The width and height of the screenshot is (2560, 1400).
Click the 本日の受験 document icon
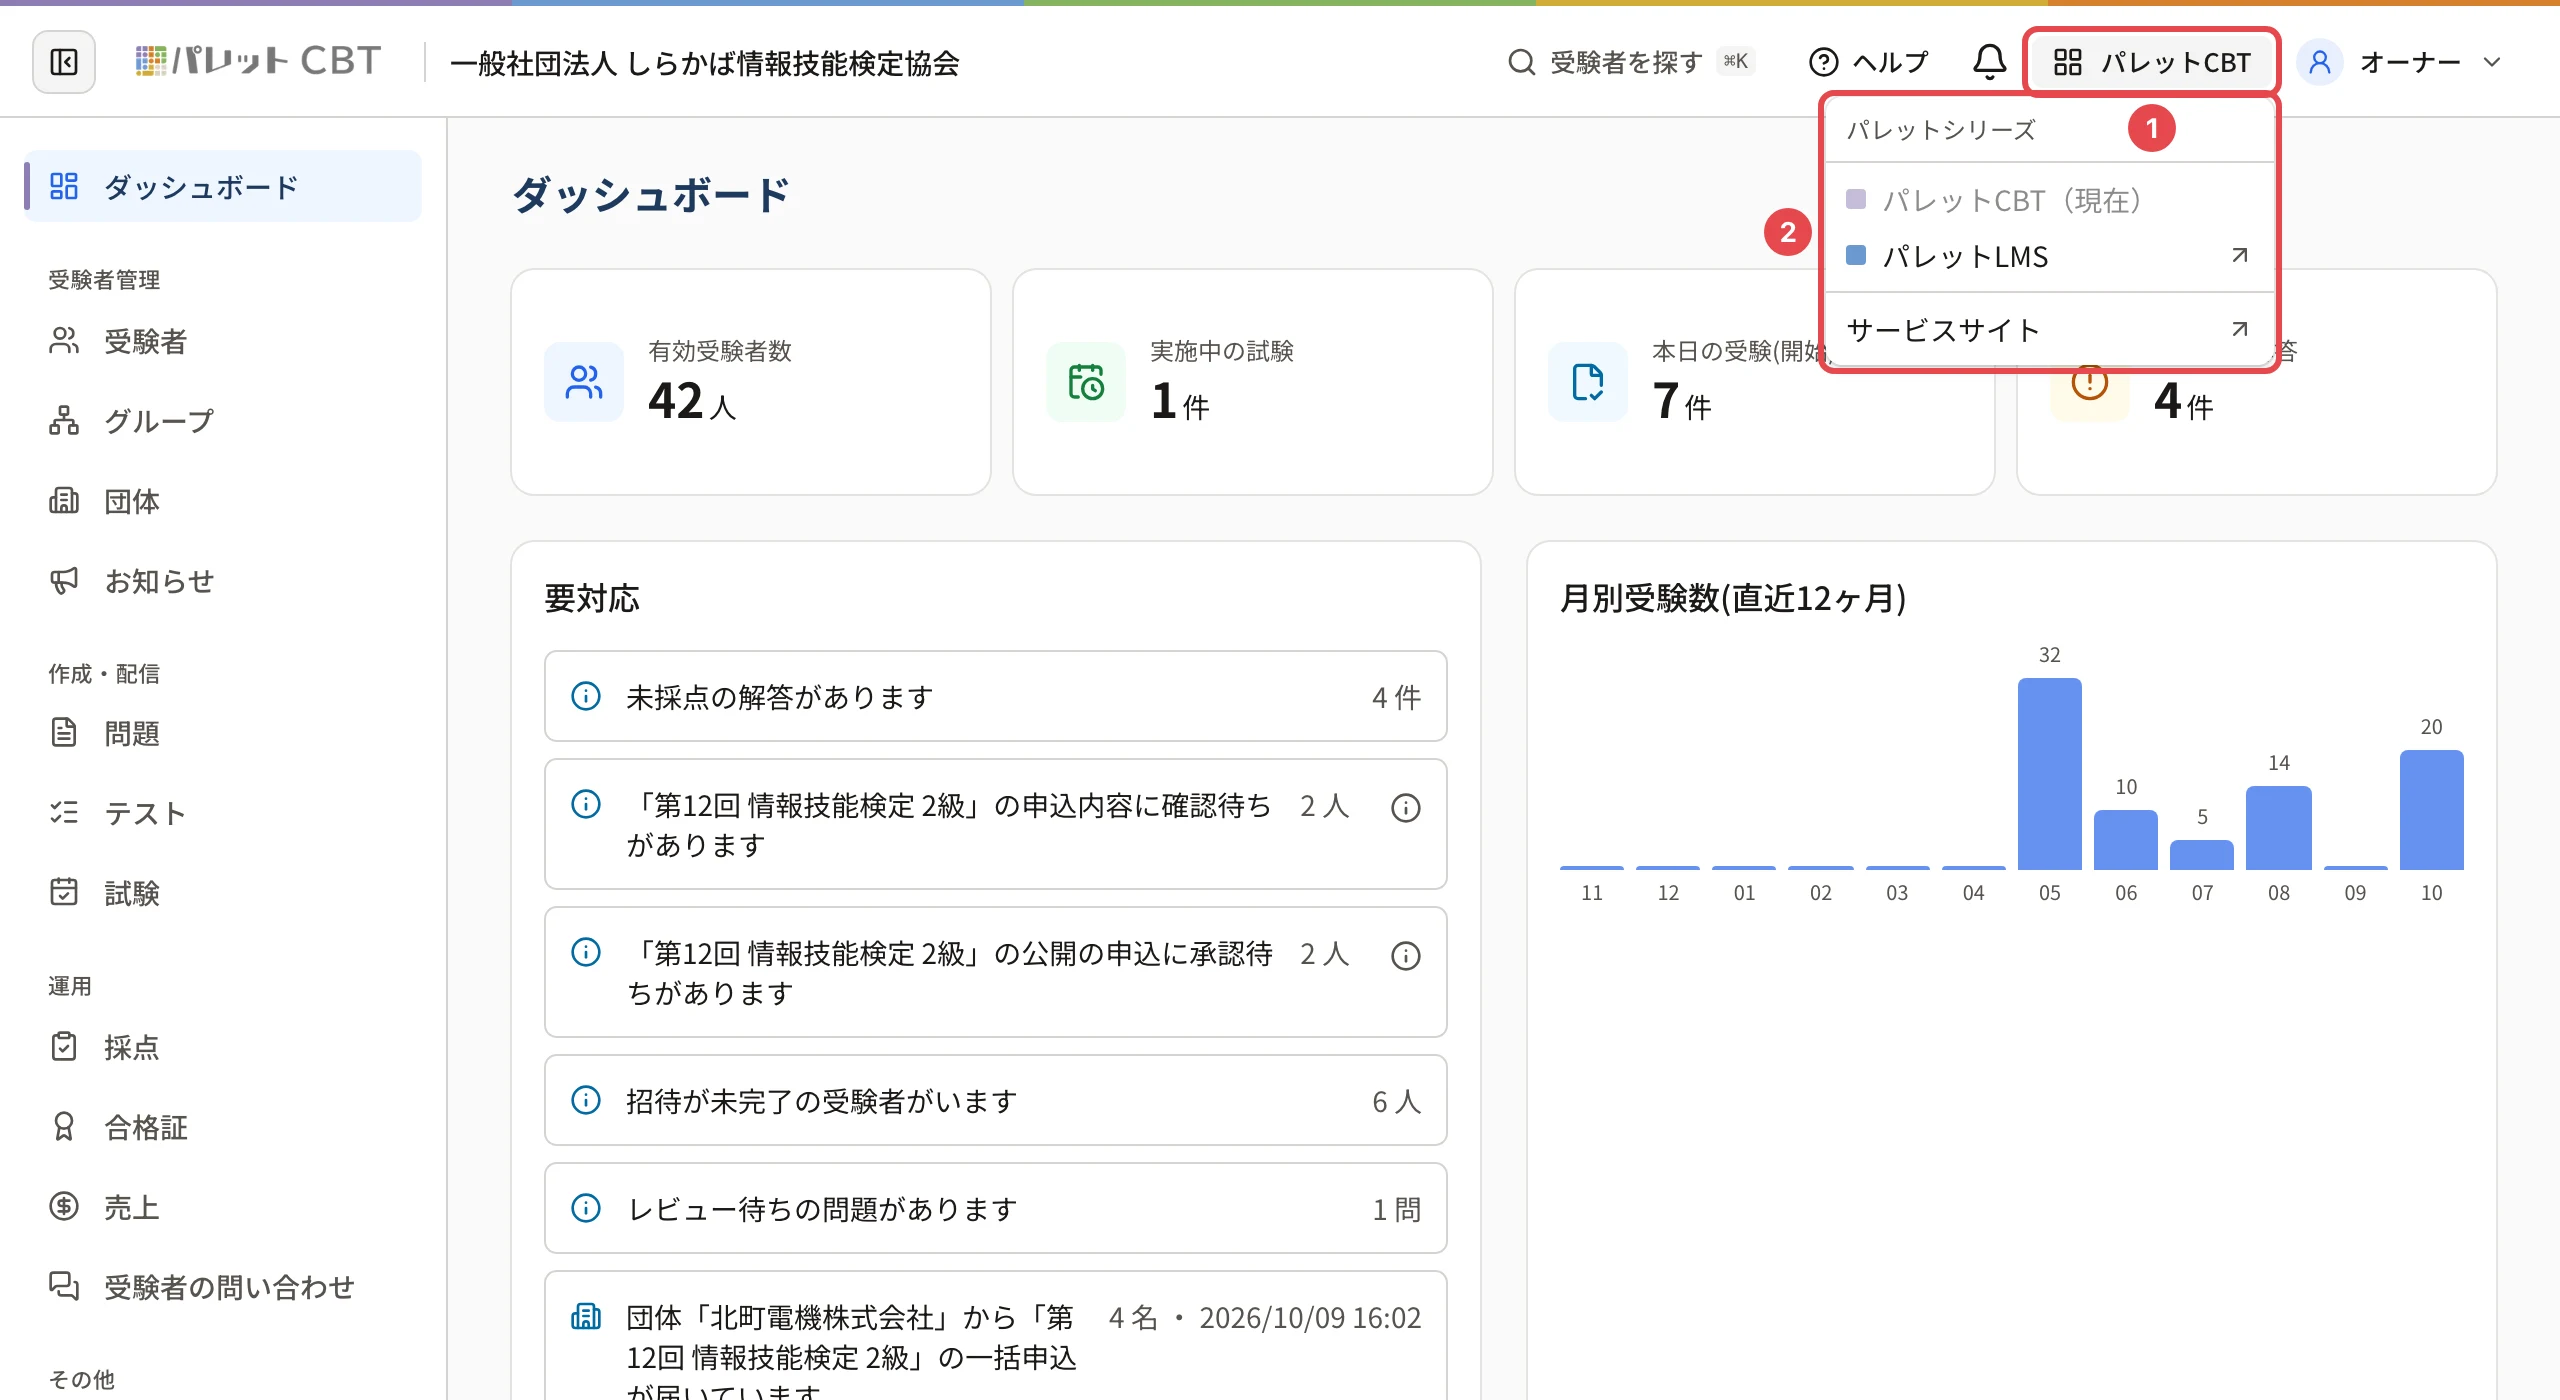pyautogui.click(x=1588, y=382)
